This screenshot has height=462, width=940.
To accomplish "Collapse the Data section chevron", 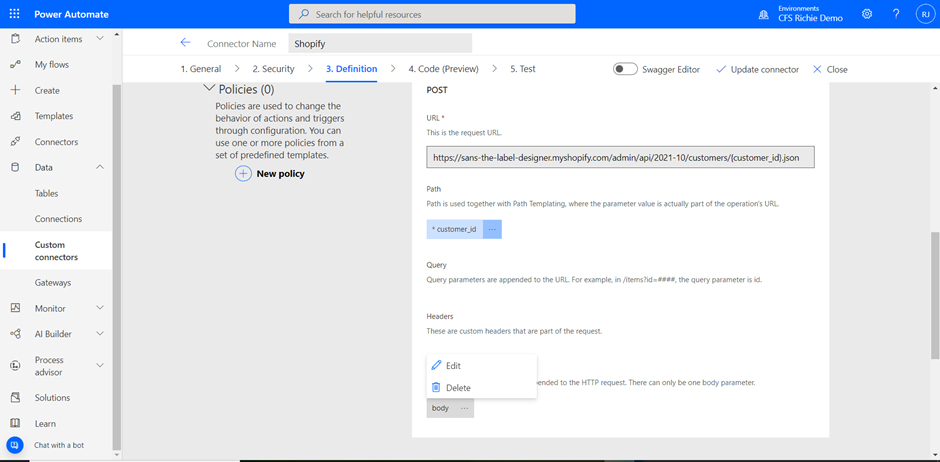I will point(100,167).
